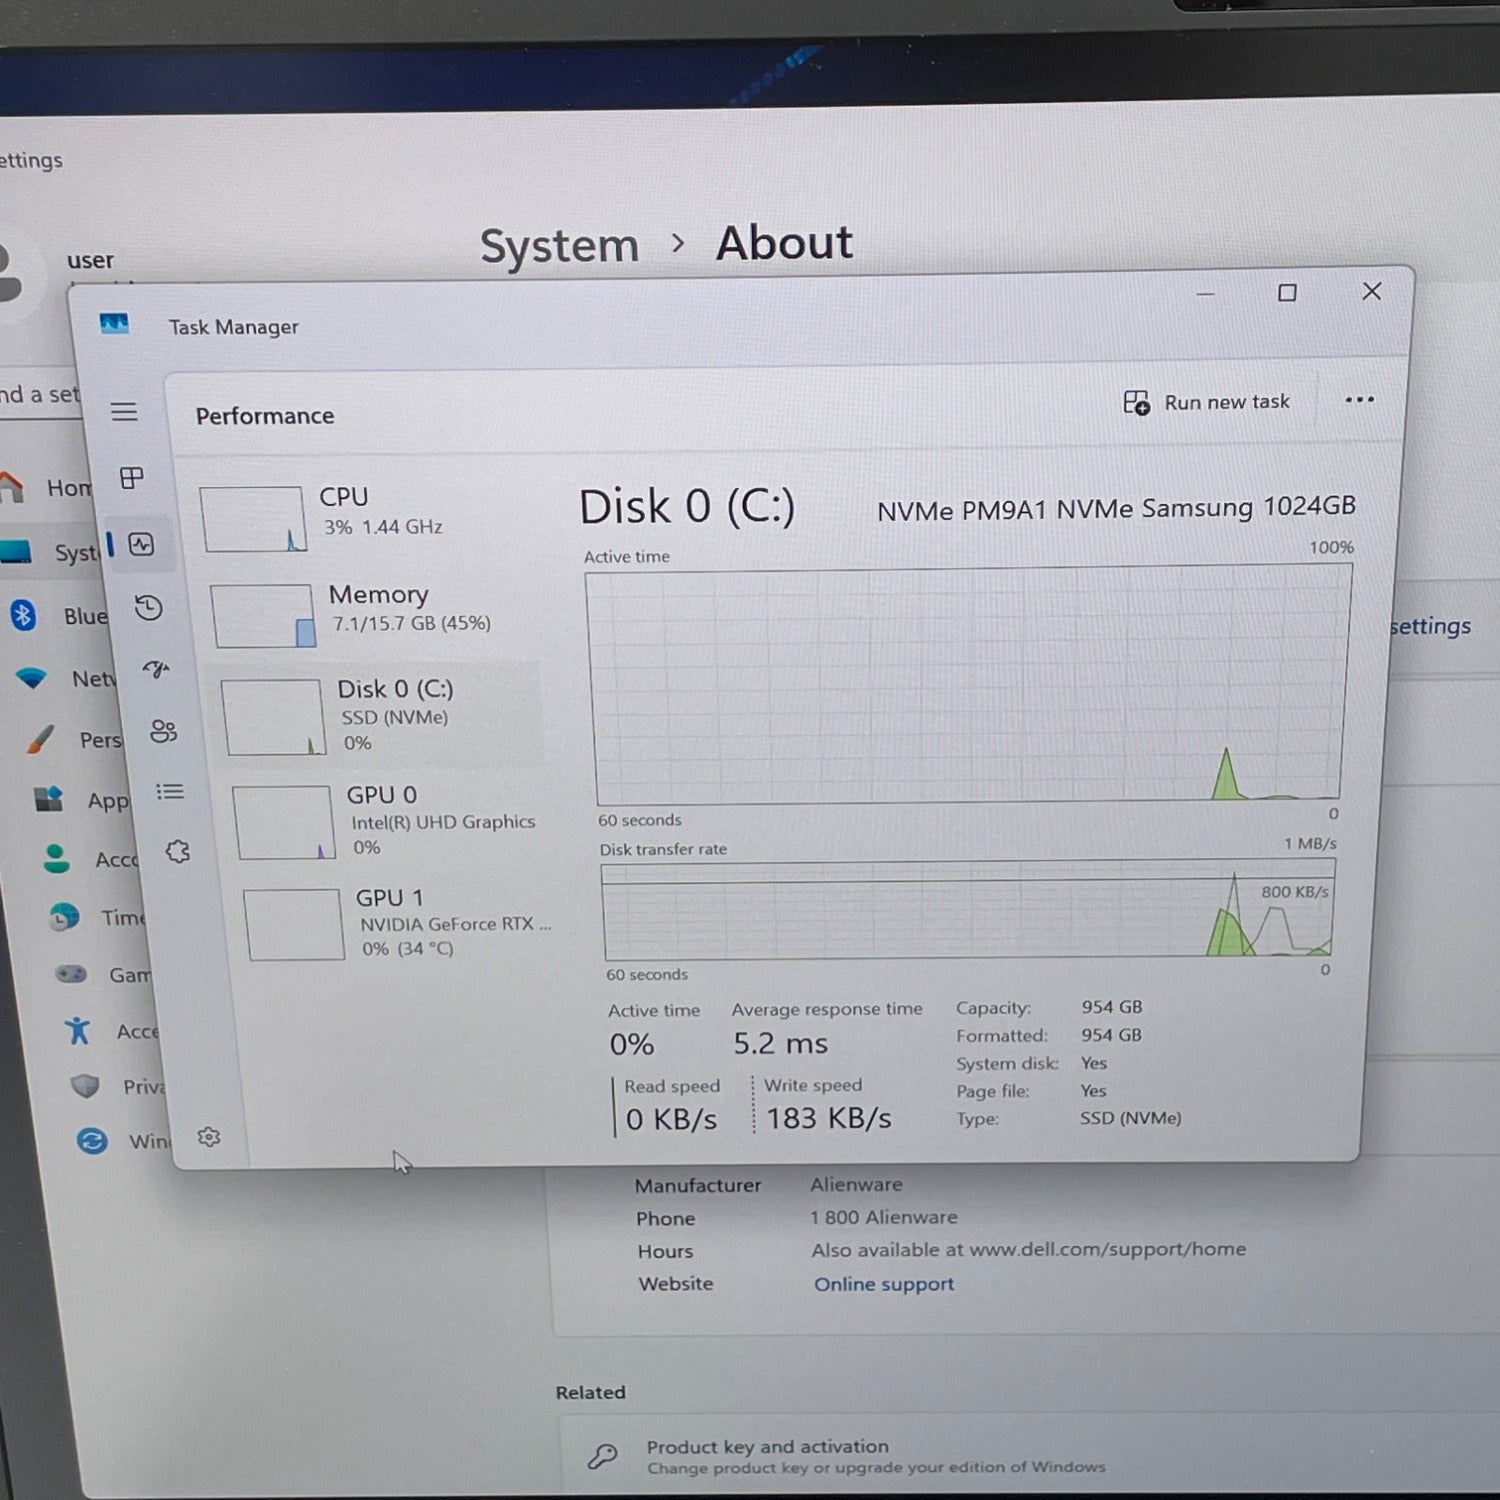The image size is (1500, 1500).
Task: Open the Startup apps page icon
Action: (156, 669)
